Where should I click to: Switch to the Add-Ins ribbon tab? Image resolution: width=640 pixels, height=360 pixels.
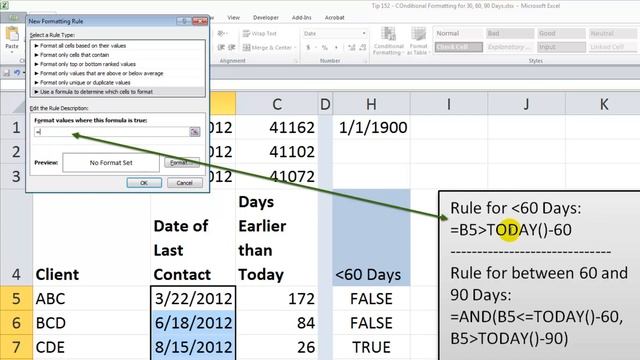(302, 18)
